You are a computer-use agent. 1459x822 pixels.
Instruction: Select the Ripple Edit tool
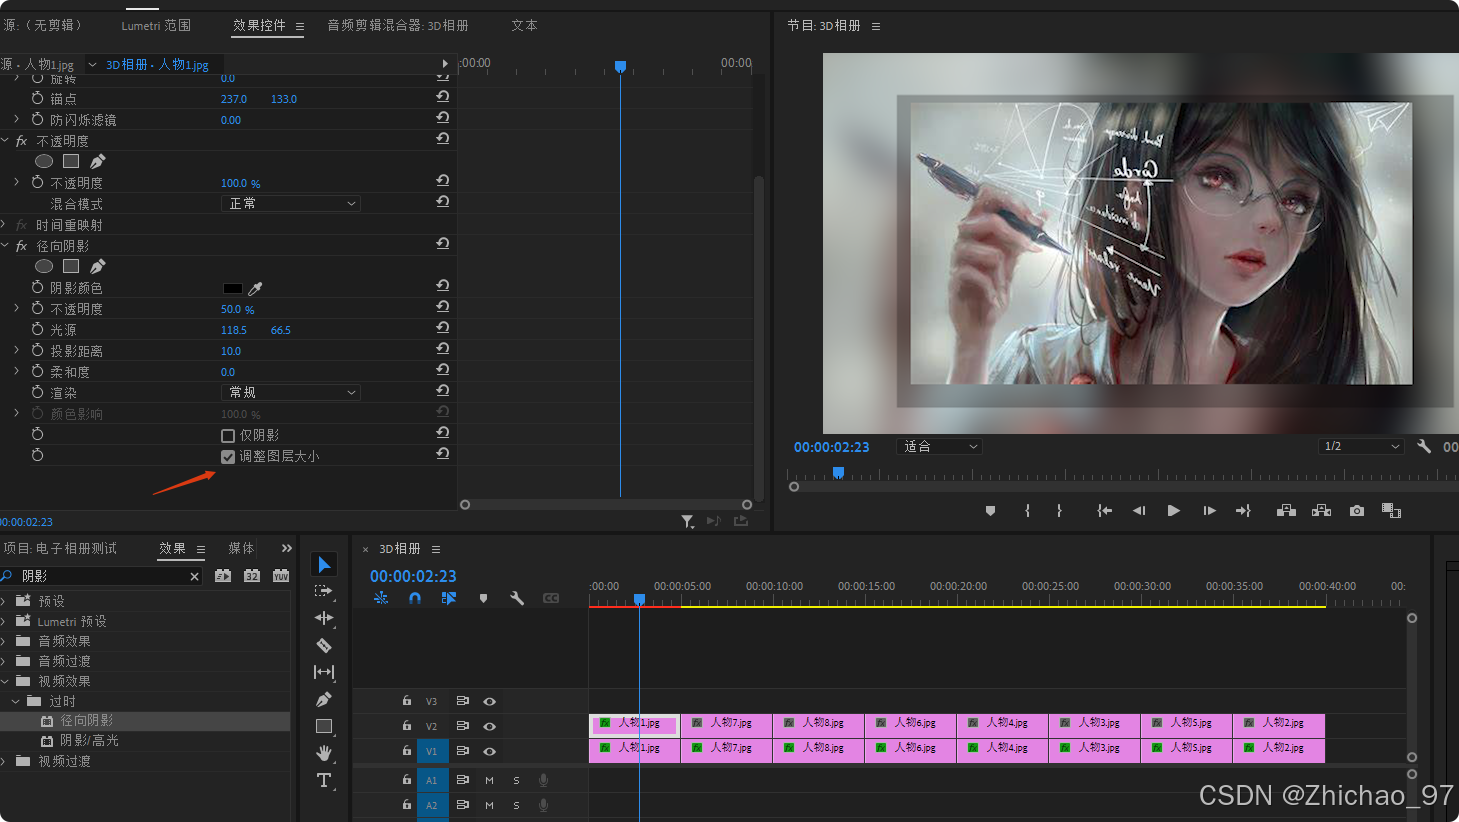pyautogui.click(x=324, y=618)
